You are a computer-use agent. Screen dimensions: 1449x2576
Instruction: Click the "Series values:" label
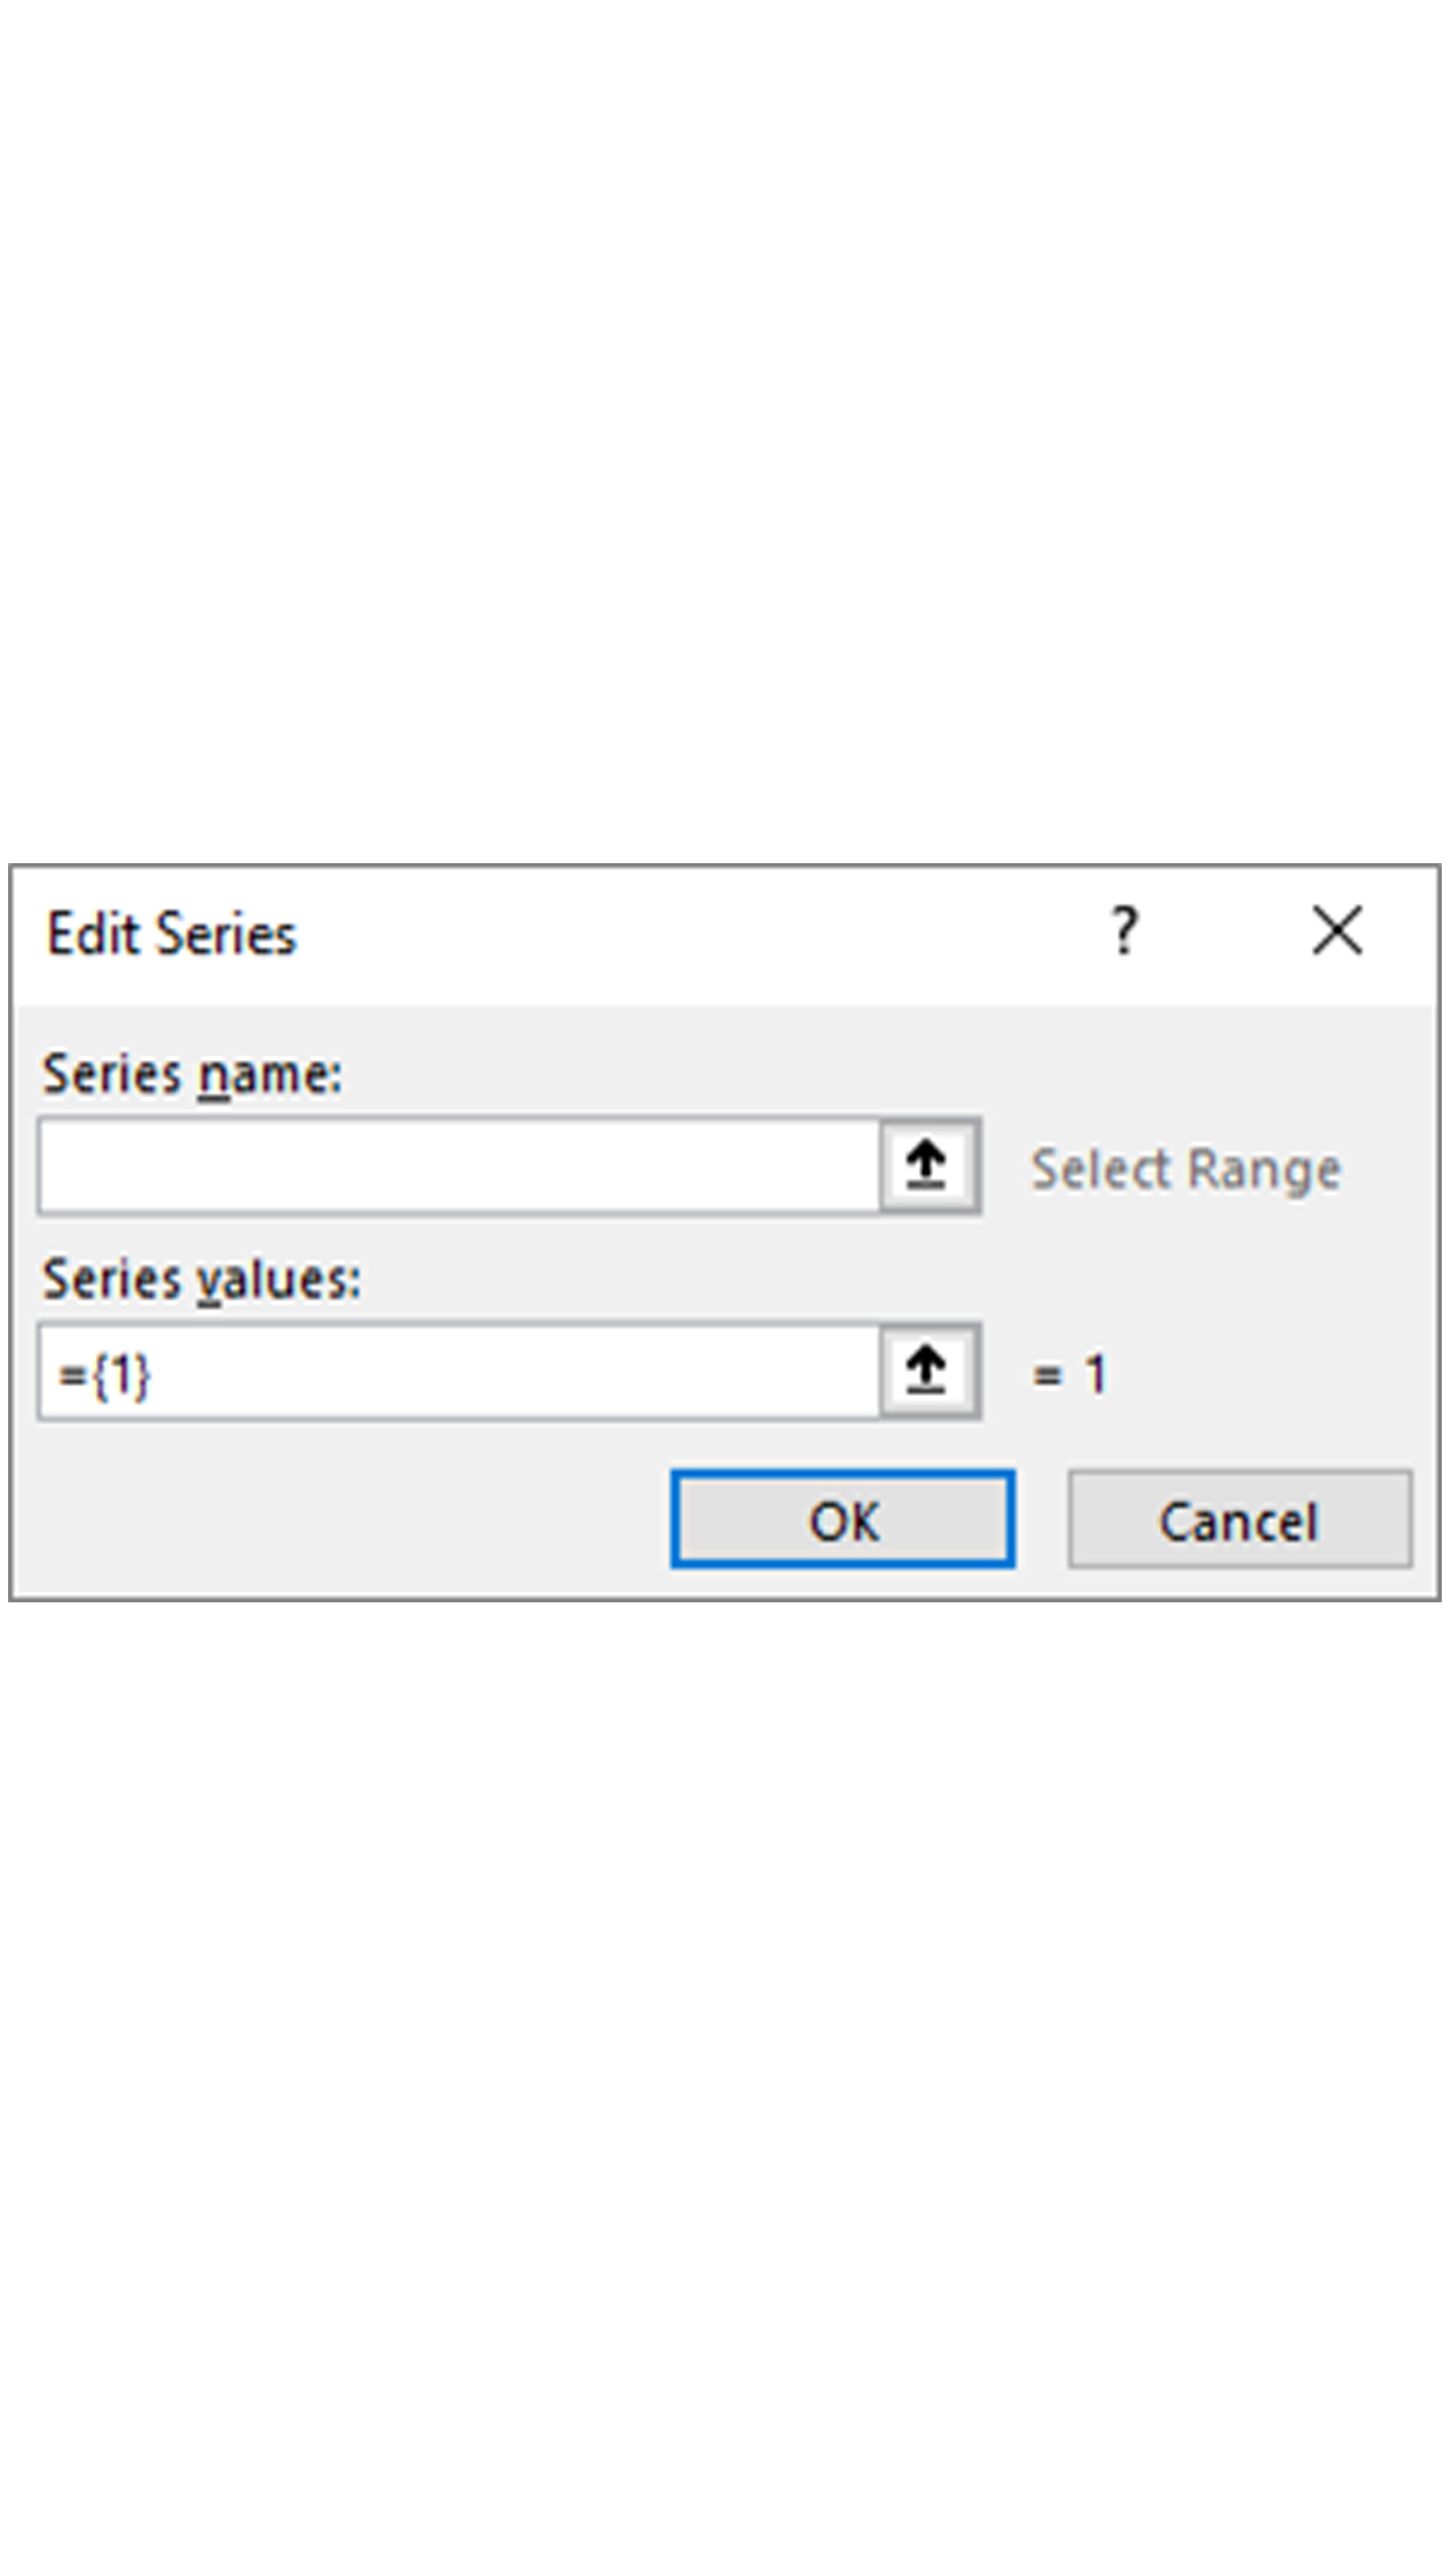pyautogui.click(x=201, y=1280)
